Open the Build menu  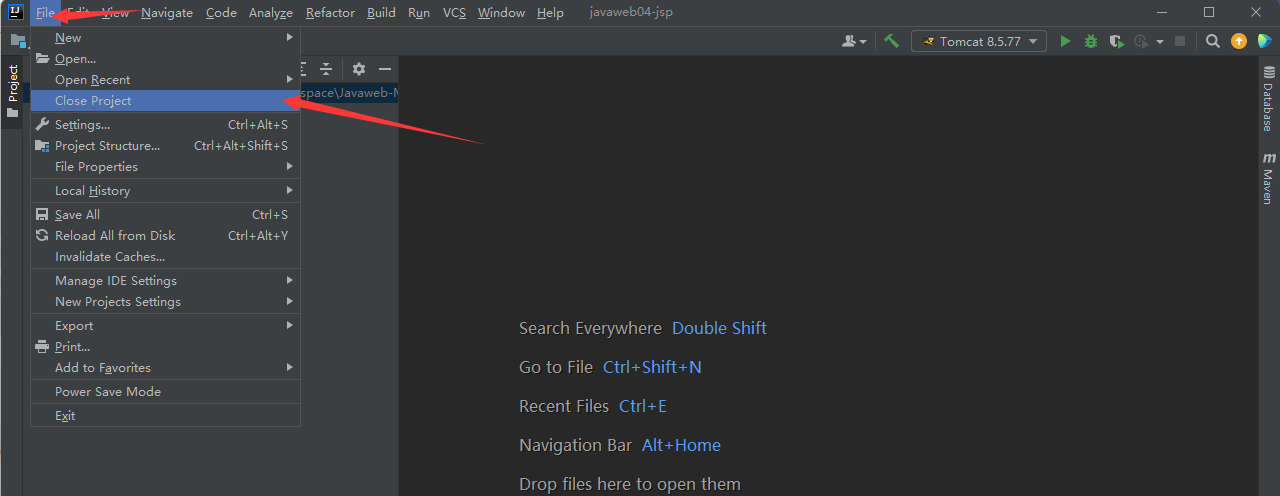click(381, 12)
